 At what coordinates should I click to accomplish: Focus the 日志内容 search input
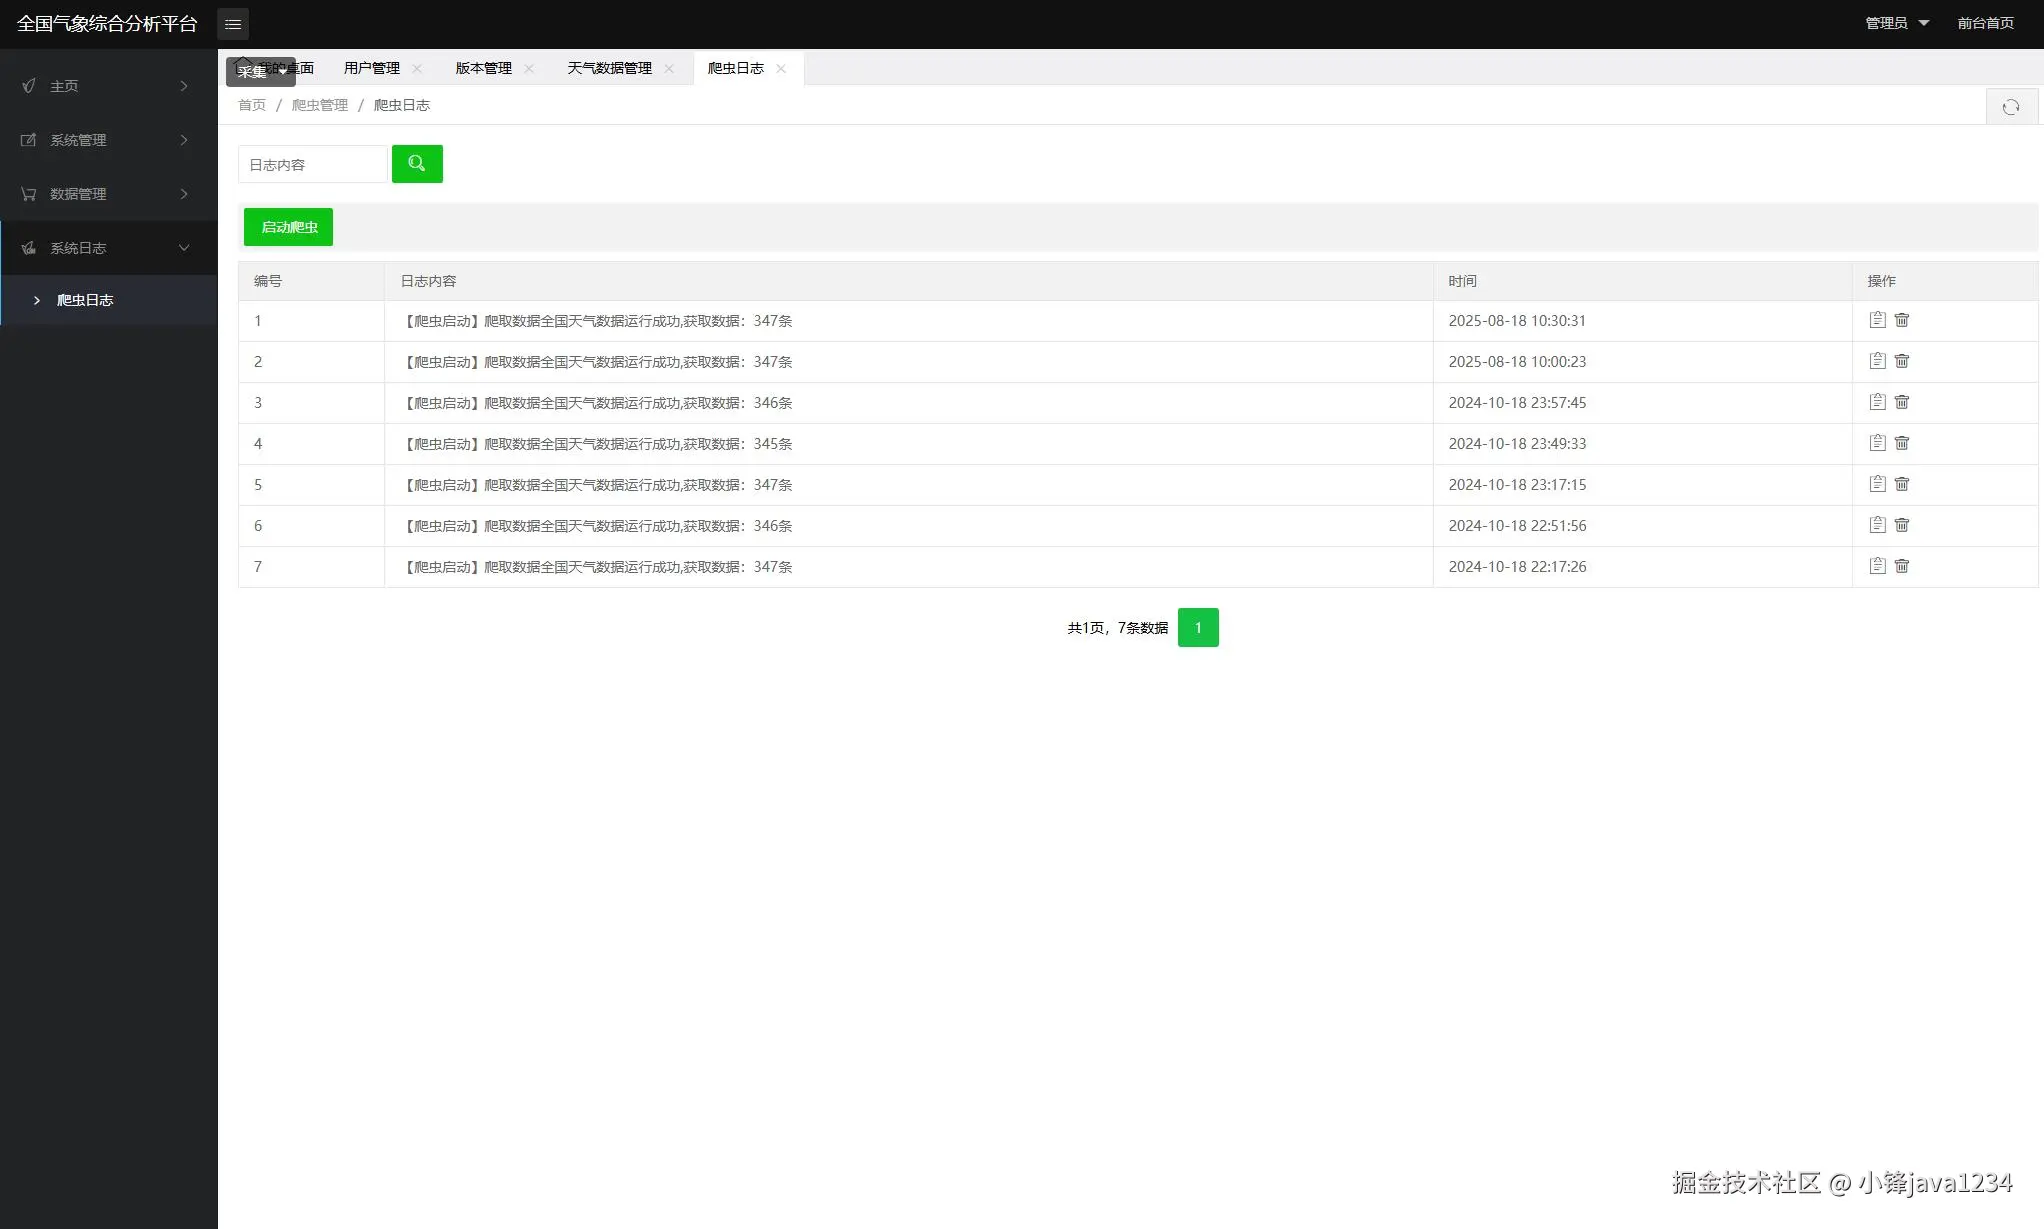313,164
